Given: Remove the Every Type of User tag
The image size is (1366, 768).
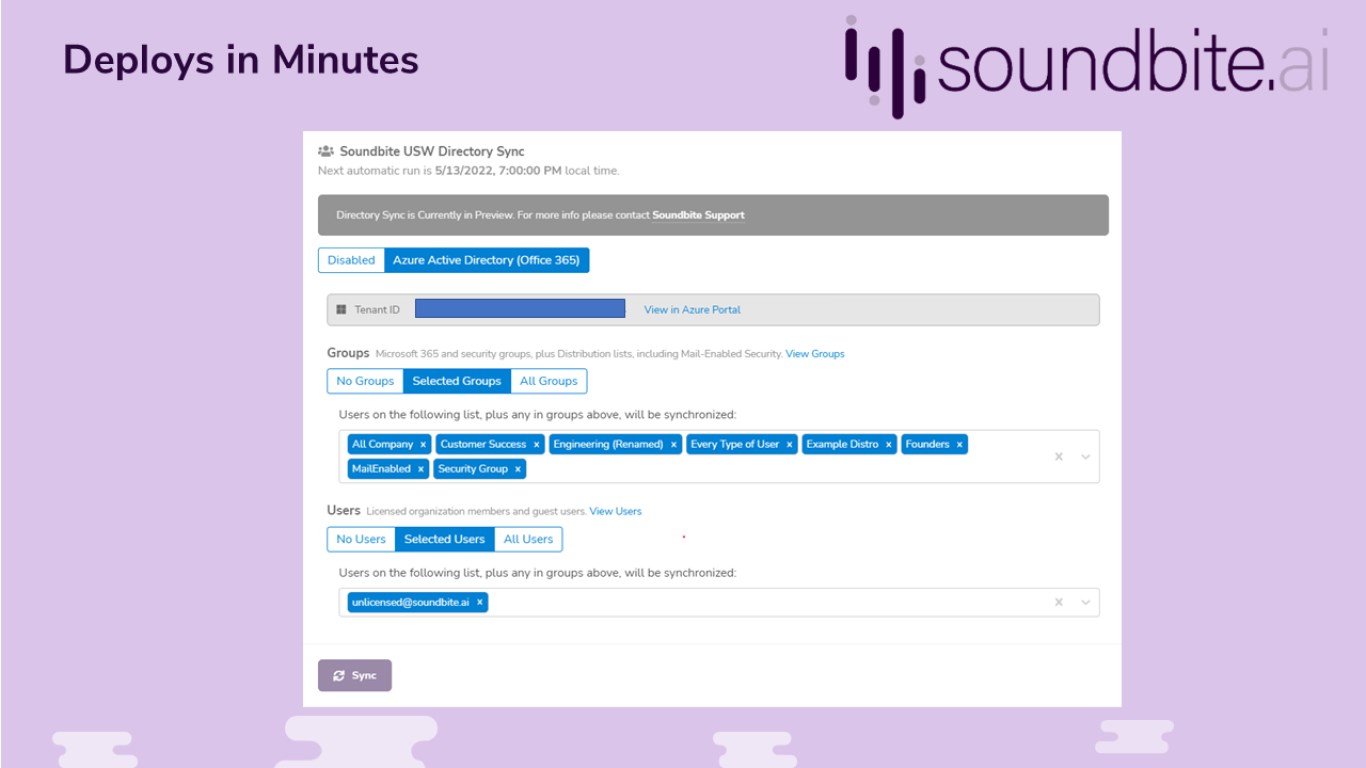Looking at the screenshot, I should 789,444.
